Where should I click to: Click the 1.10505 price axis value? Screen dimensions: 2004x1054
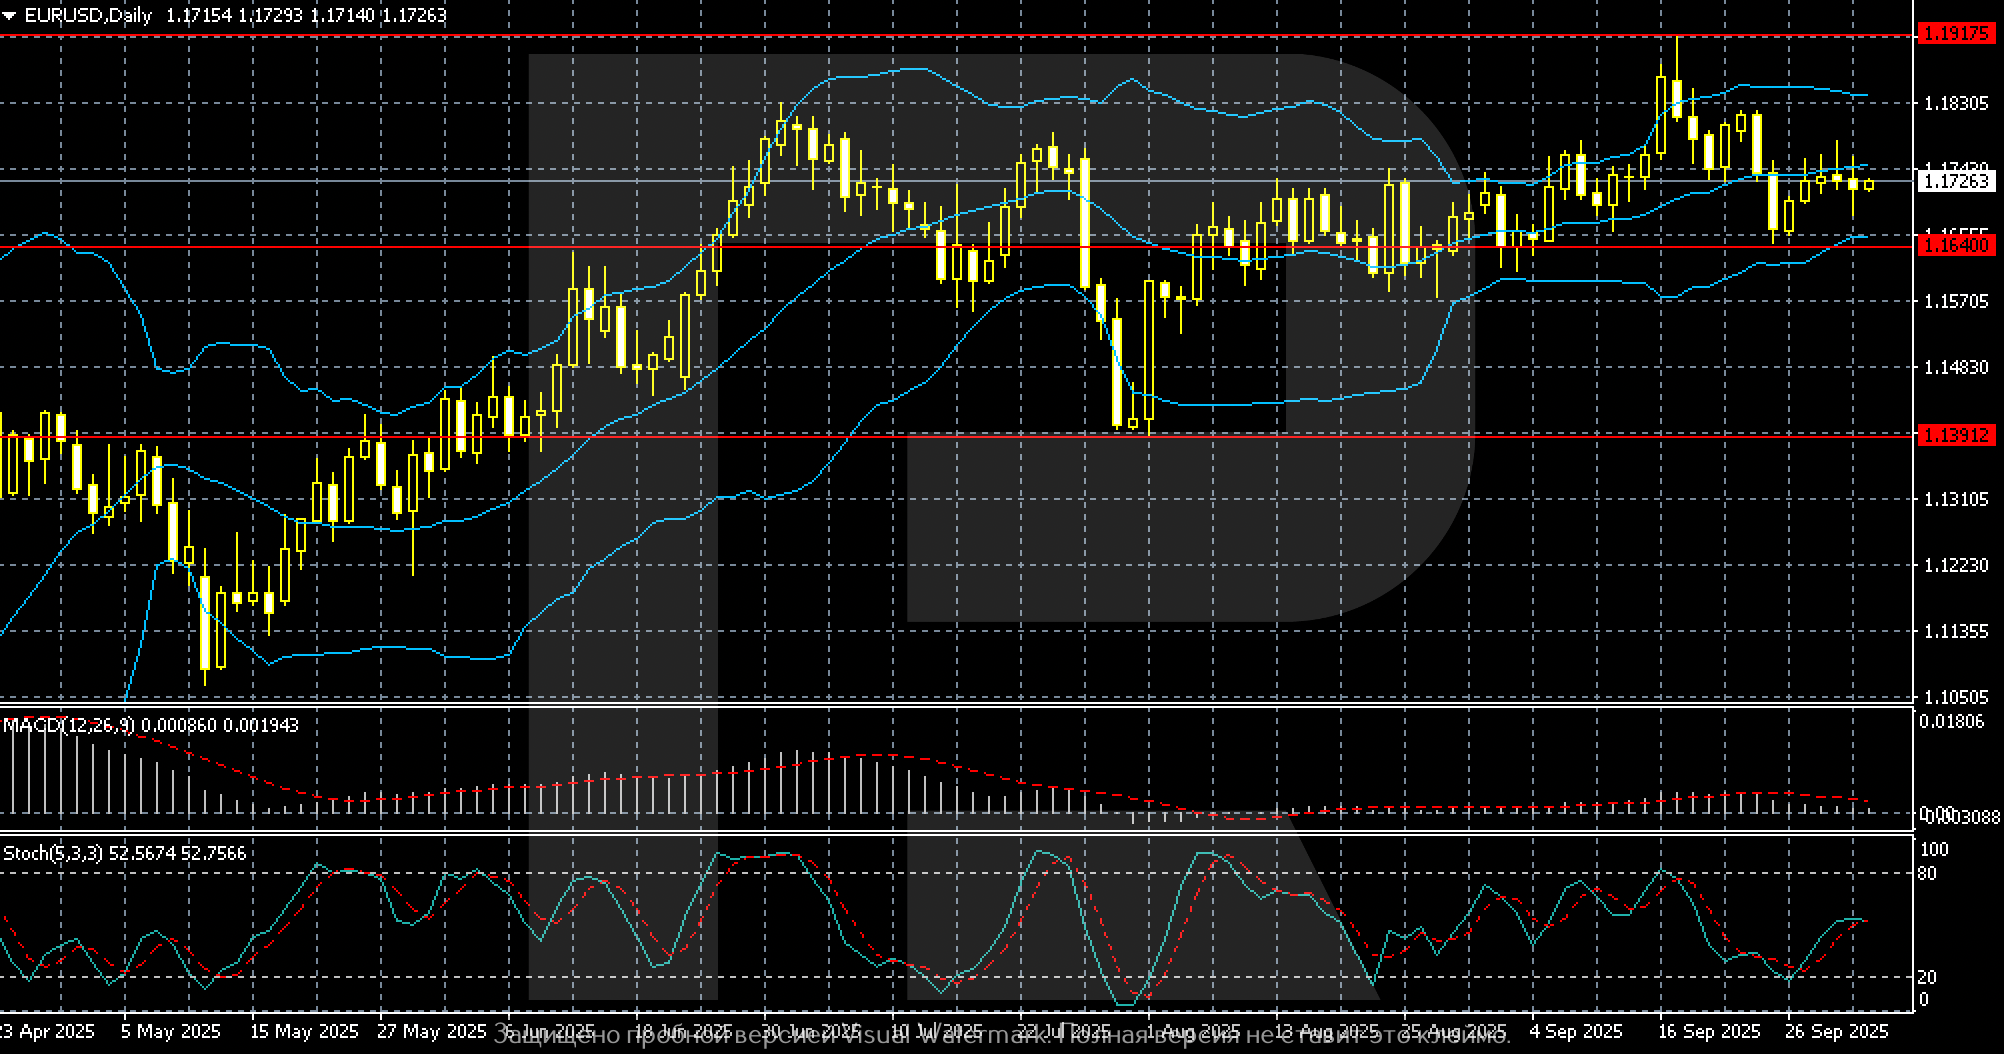click(x=1954, y=697)
